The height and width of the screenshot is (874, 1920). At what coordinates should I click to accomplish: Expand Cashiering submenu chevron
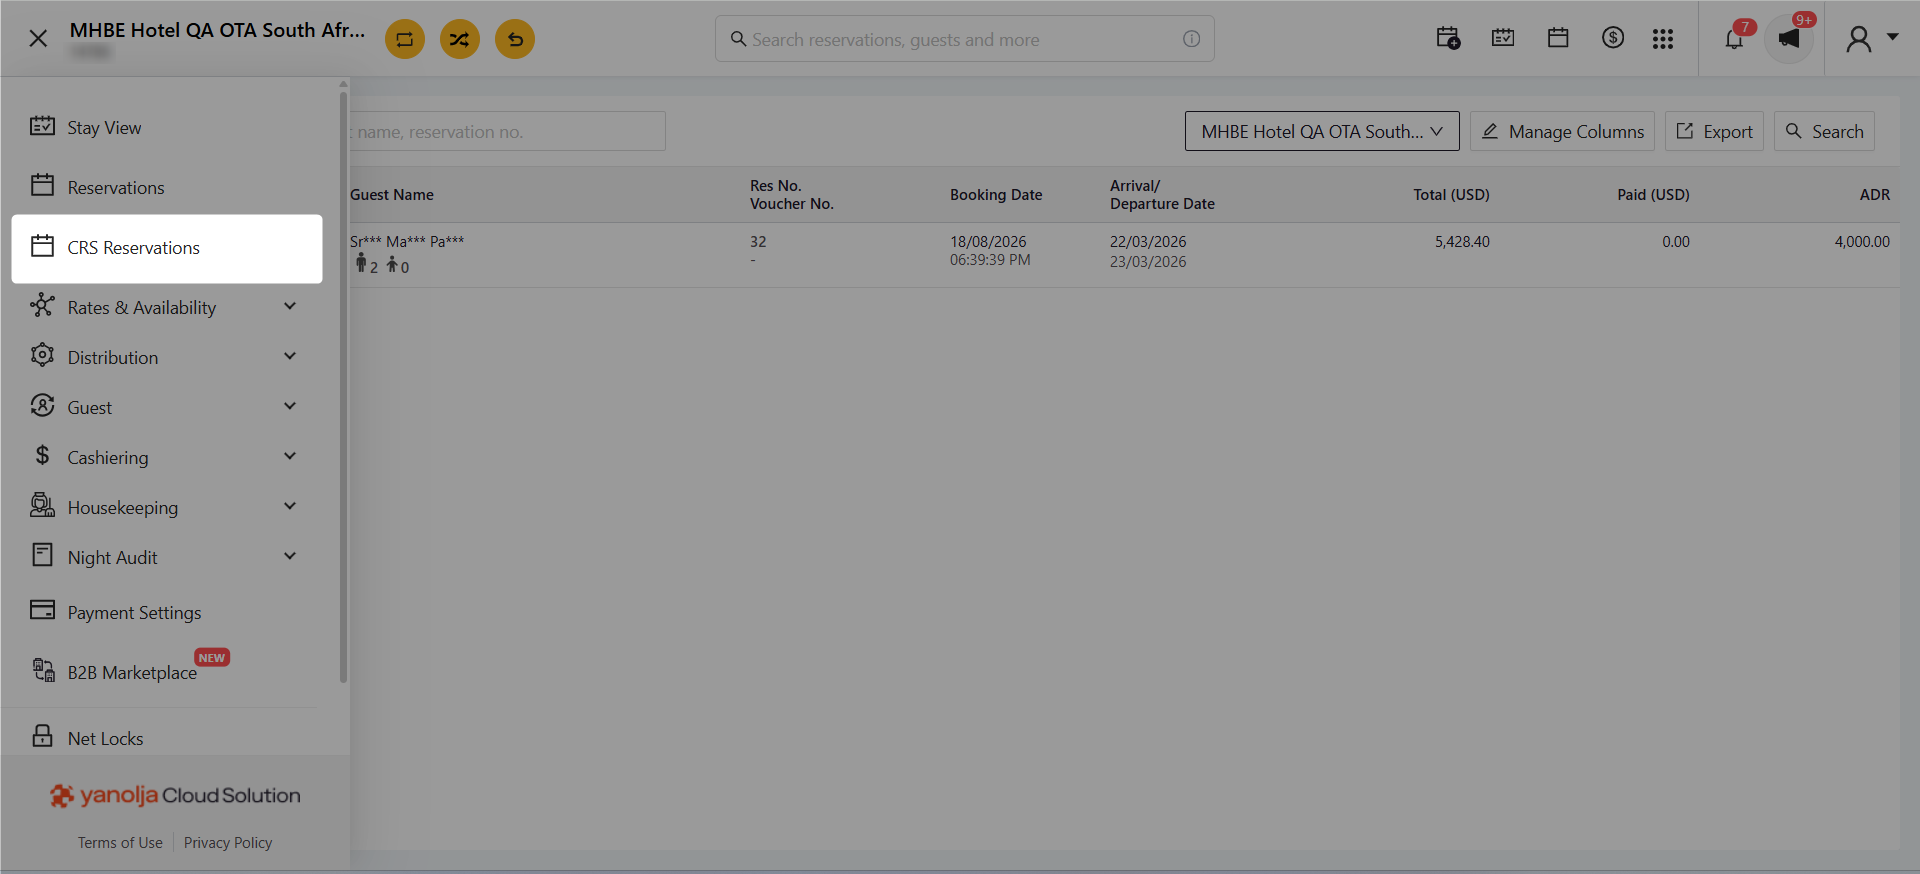coord(290,456)
